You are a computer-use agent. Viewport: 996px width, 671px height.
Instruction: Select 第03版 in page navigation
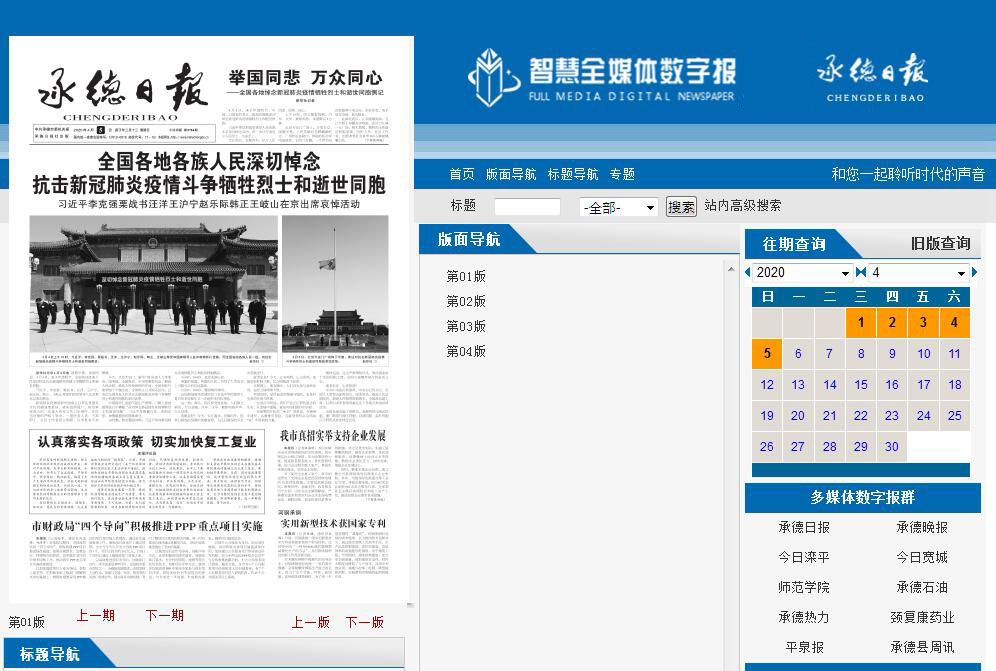point(466,326)
